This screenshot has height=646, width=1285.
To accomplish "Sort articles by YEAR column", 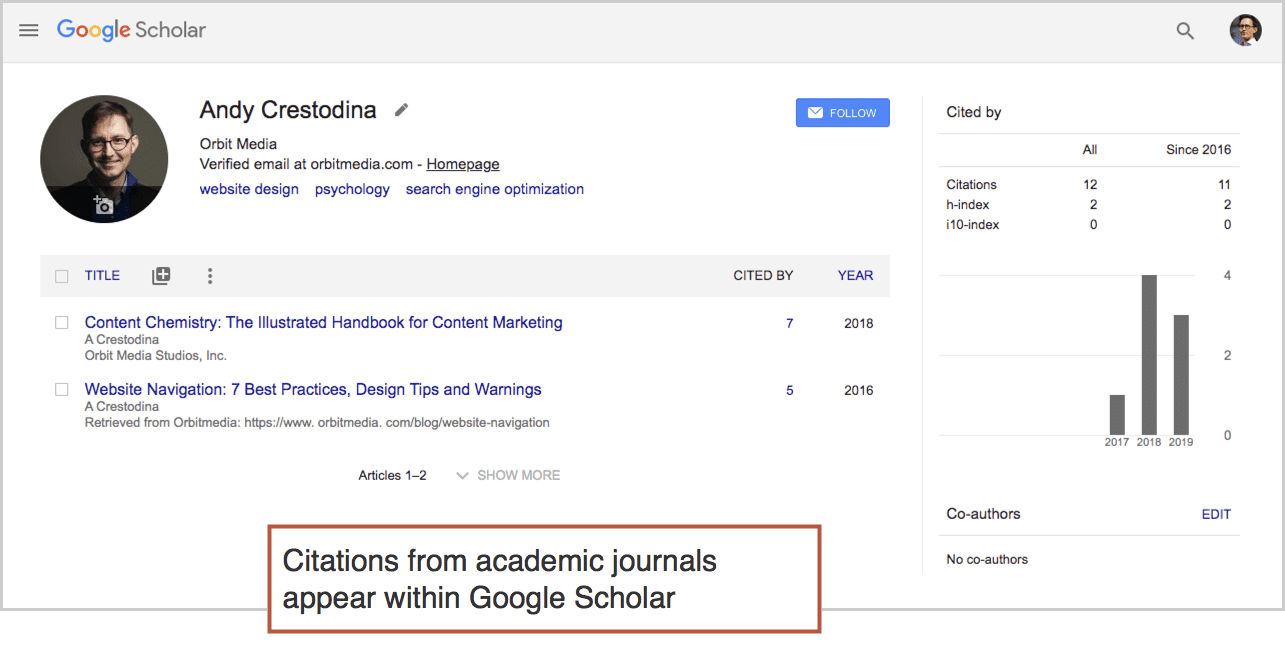I will pyautogui.click(x=855, y=276).
